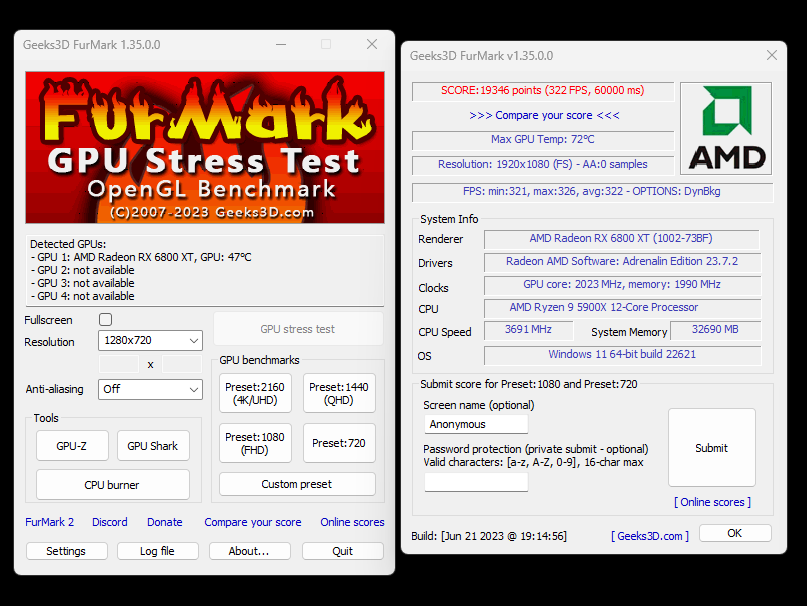Screen dimensions: 807x606
Task: Run Preset:1080 (FHD) benchmark
Action: (255, 443)
